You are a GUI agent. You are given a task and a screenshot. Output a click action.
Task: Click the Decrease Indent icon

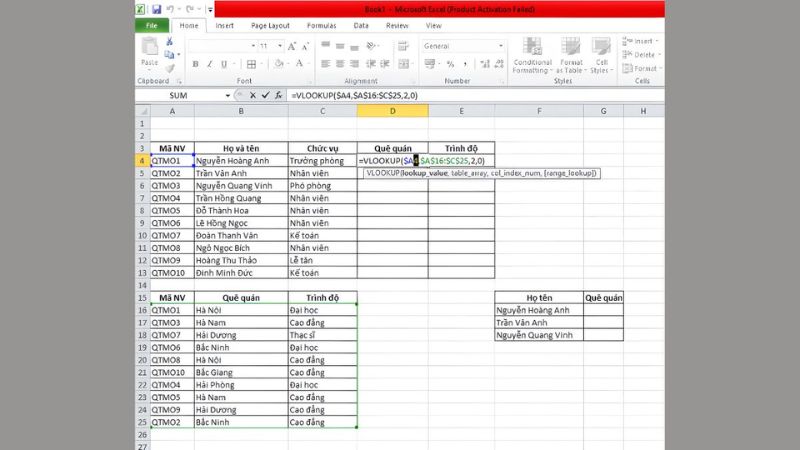(371, 64)
